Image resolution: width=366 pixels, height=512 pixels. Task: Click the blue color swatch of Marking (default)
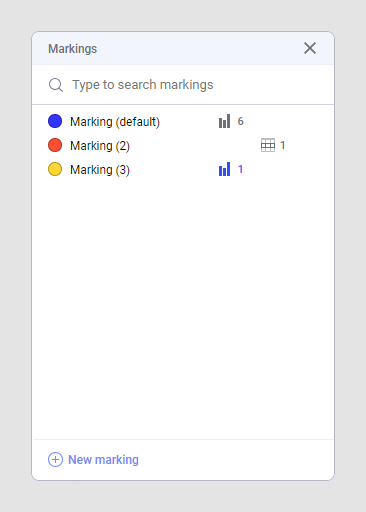click(x=55, y=121)
